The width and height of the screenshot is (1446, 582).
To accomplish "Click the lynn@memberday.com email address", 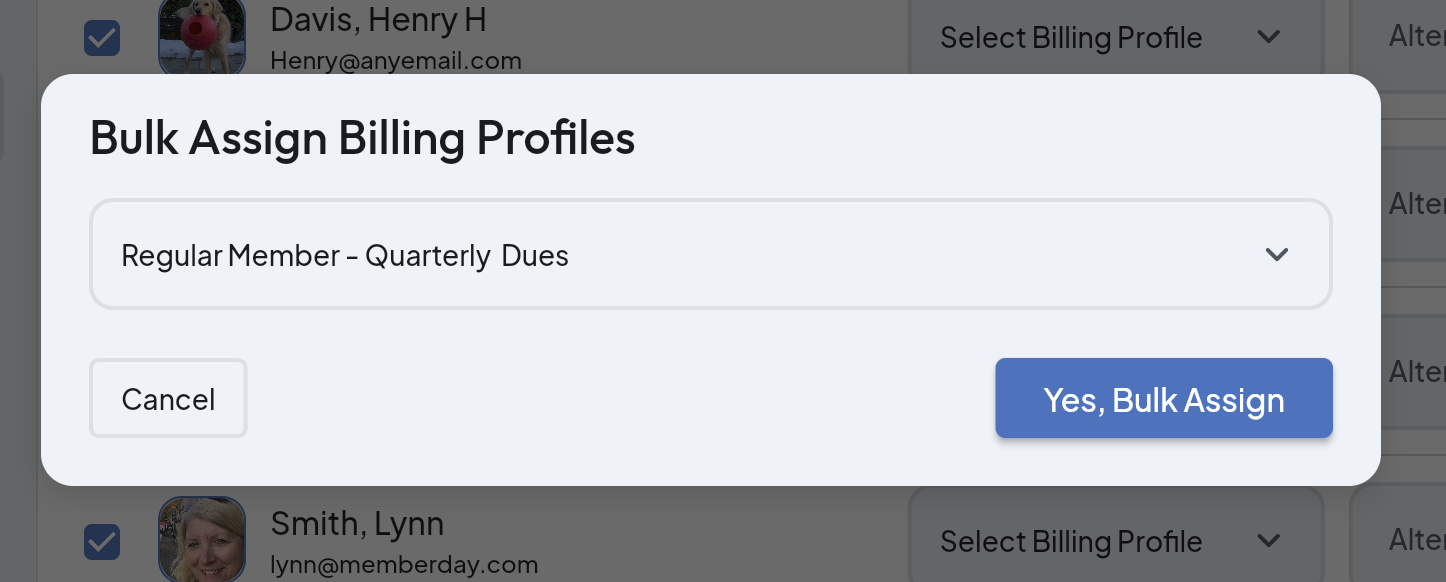I will click(x=404, y=565).
